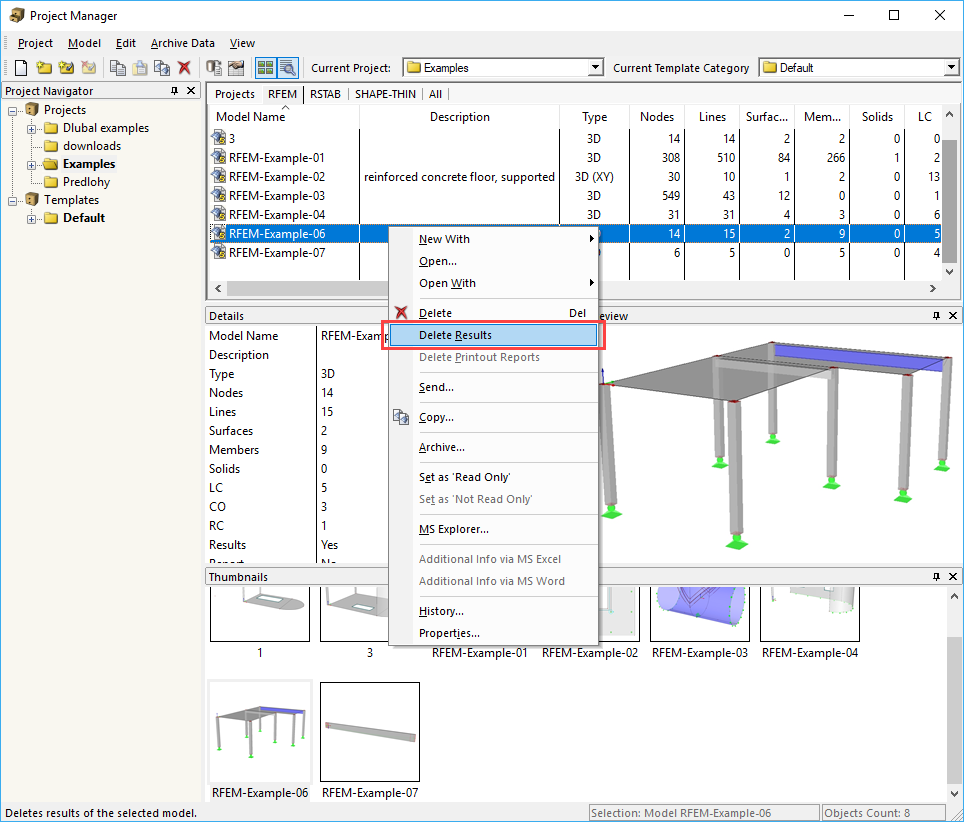The width and height of the screenshot is (964, 822).
Task: Choose History... in the context menu
Action: [x=494, y=611]
